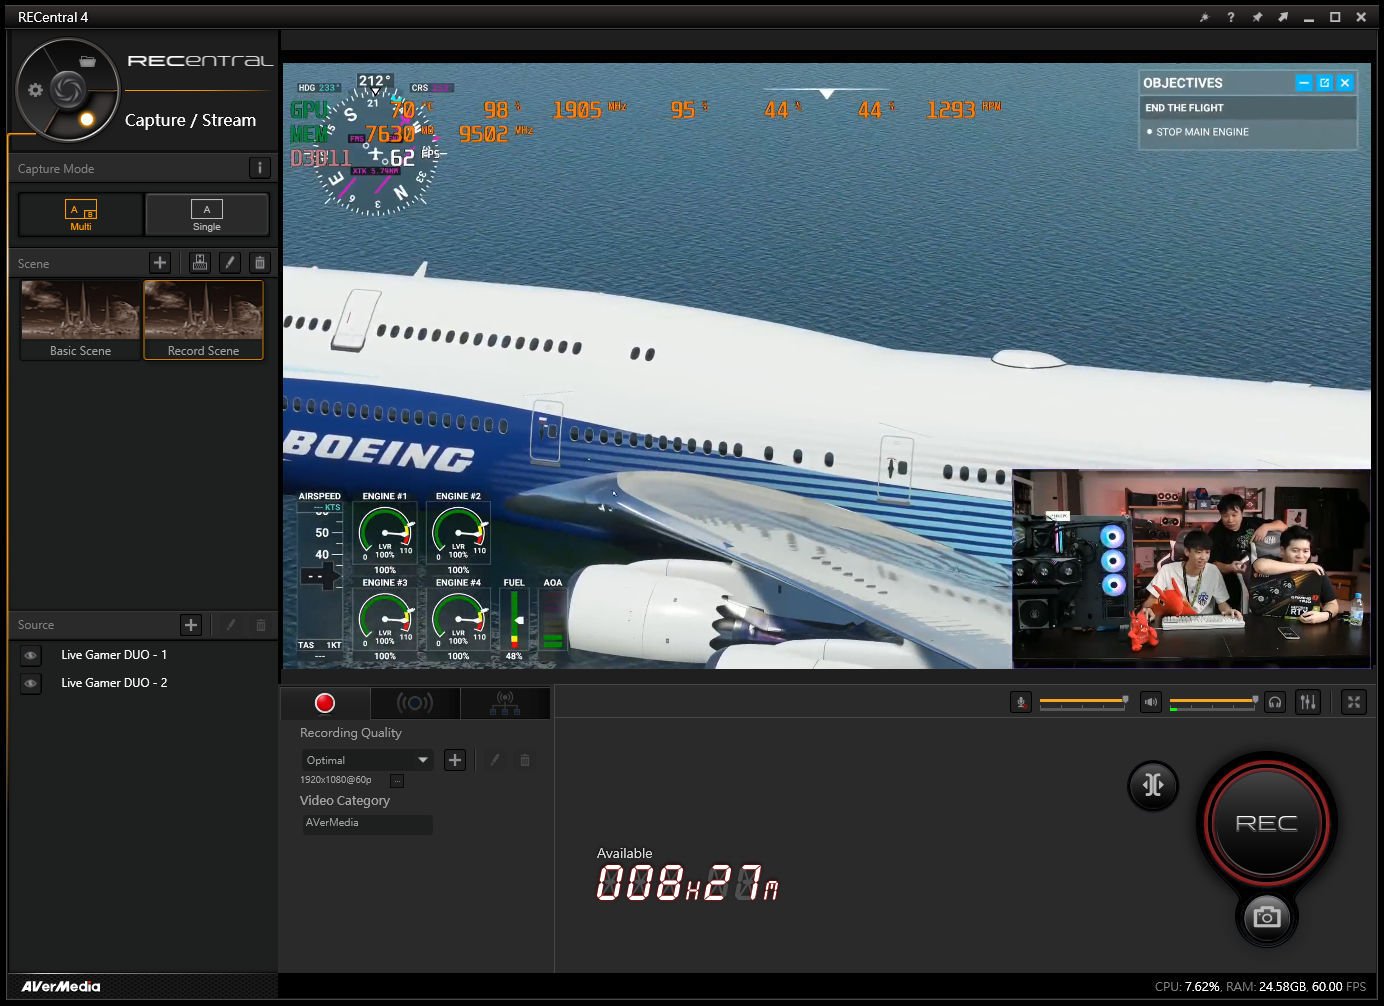Select Multi capture mode

pyautogui.click(x=81, y=214)
